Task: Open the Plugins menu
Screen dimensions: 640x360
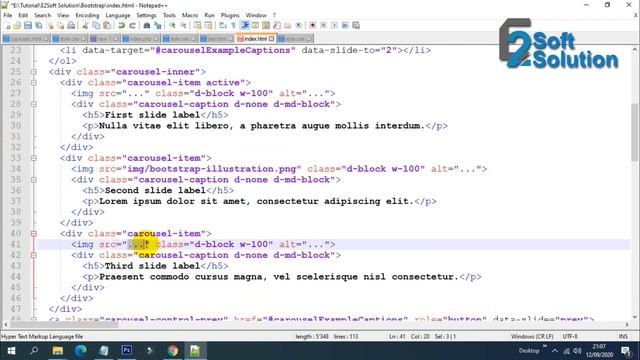Action: click(x=230, y=15)
